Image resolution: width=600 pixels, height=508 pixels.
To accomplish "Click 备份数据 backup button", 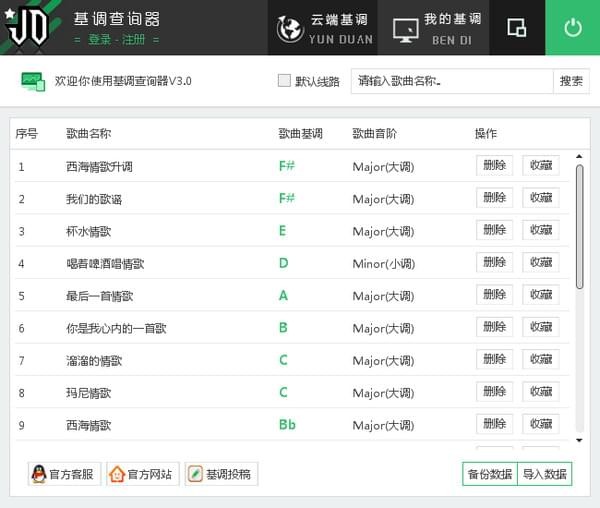I will tap(489, 474).
